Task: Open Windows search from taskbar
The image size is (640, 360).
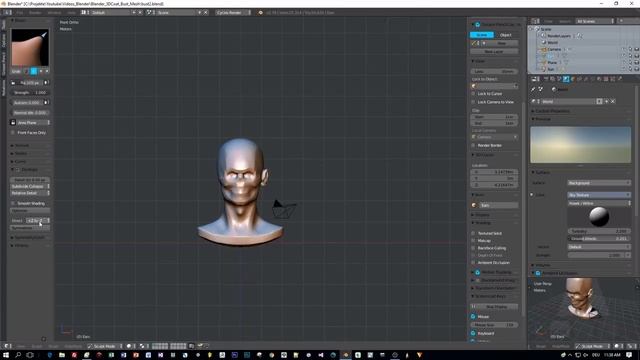Action: (18, 355)
